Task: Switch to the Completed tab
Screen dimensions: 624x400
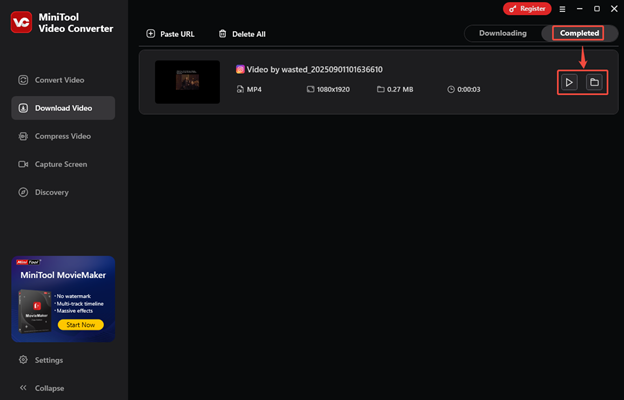Action: coord(579,33)
